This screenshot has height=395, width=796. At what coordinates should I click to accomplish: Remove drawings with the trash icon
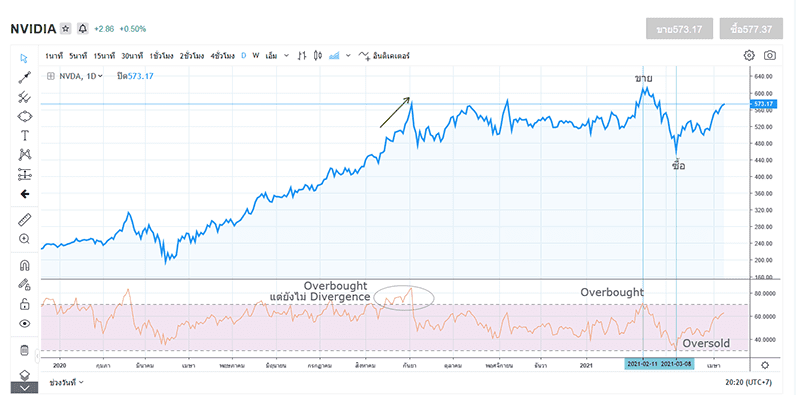[24, 350]
